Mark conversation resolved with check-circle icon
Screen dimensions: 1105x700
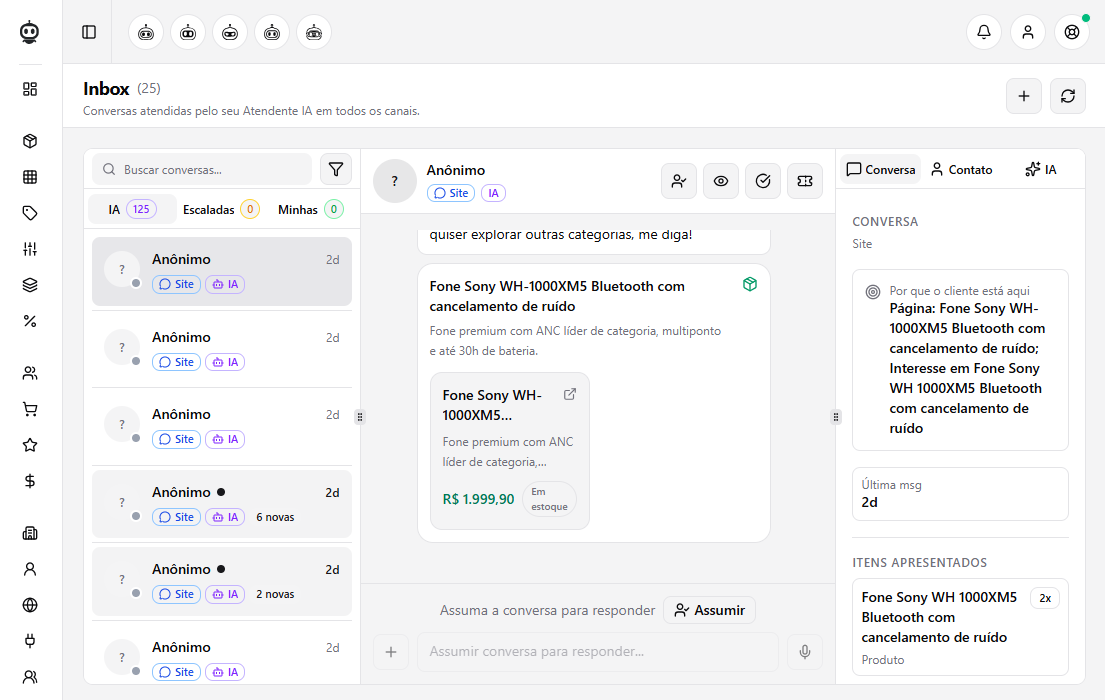click(763, 181)
